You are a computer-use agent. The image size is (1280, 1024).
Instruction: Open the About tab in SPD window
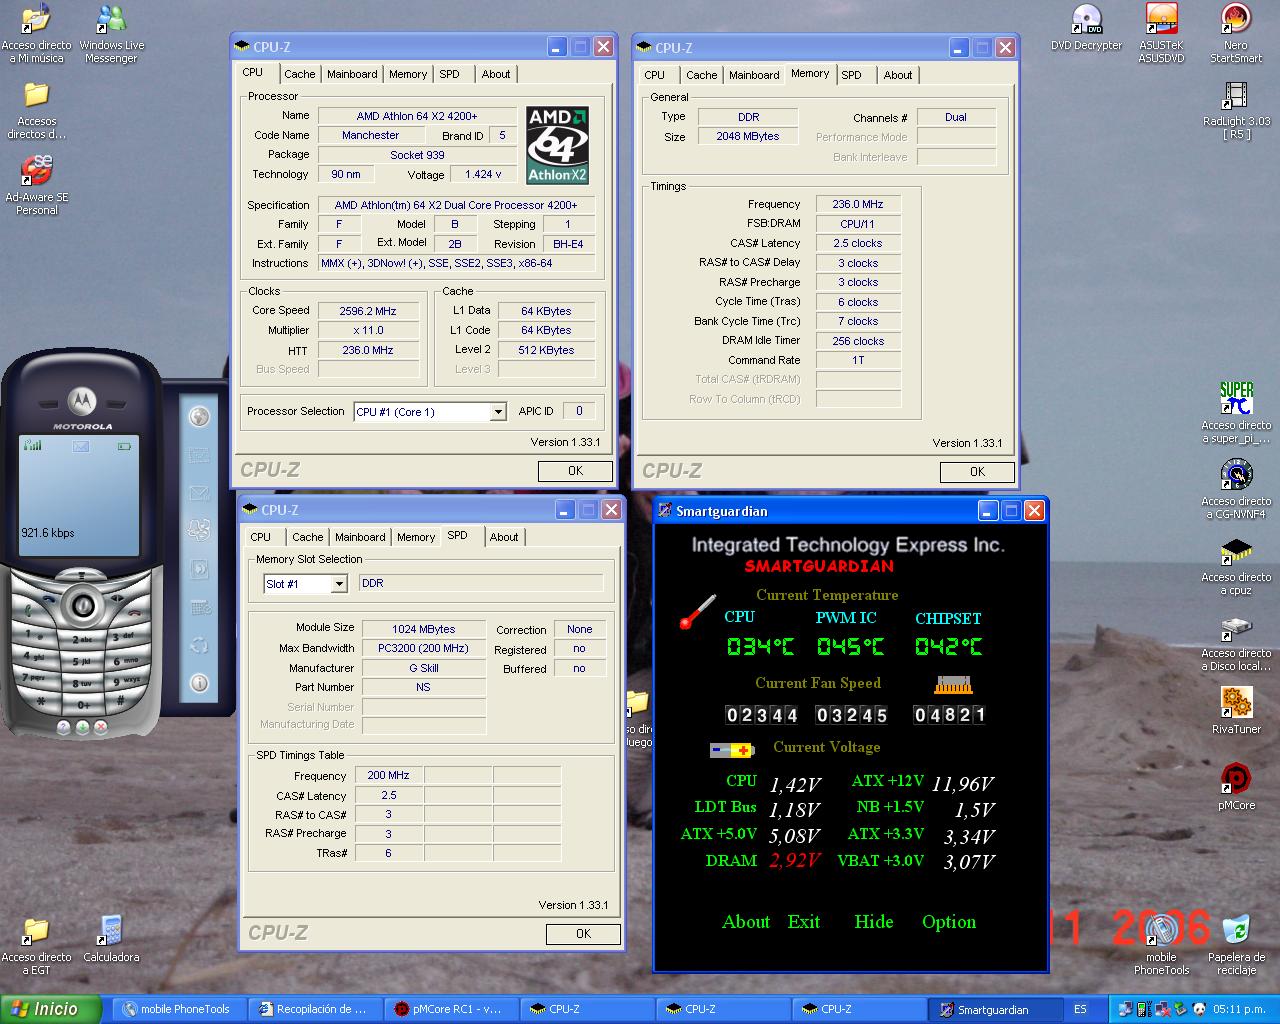(504, 537)
